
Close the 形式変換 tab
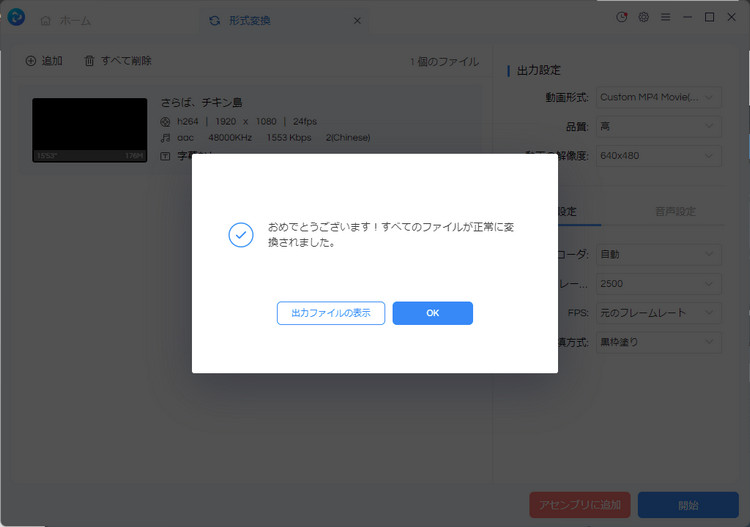[357, 21]
